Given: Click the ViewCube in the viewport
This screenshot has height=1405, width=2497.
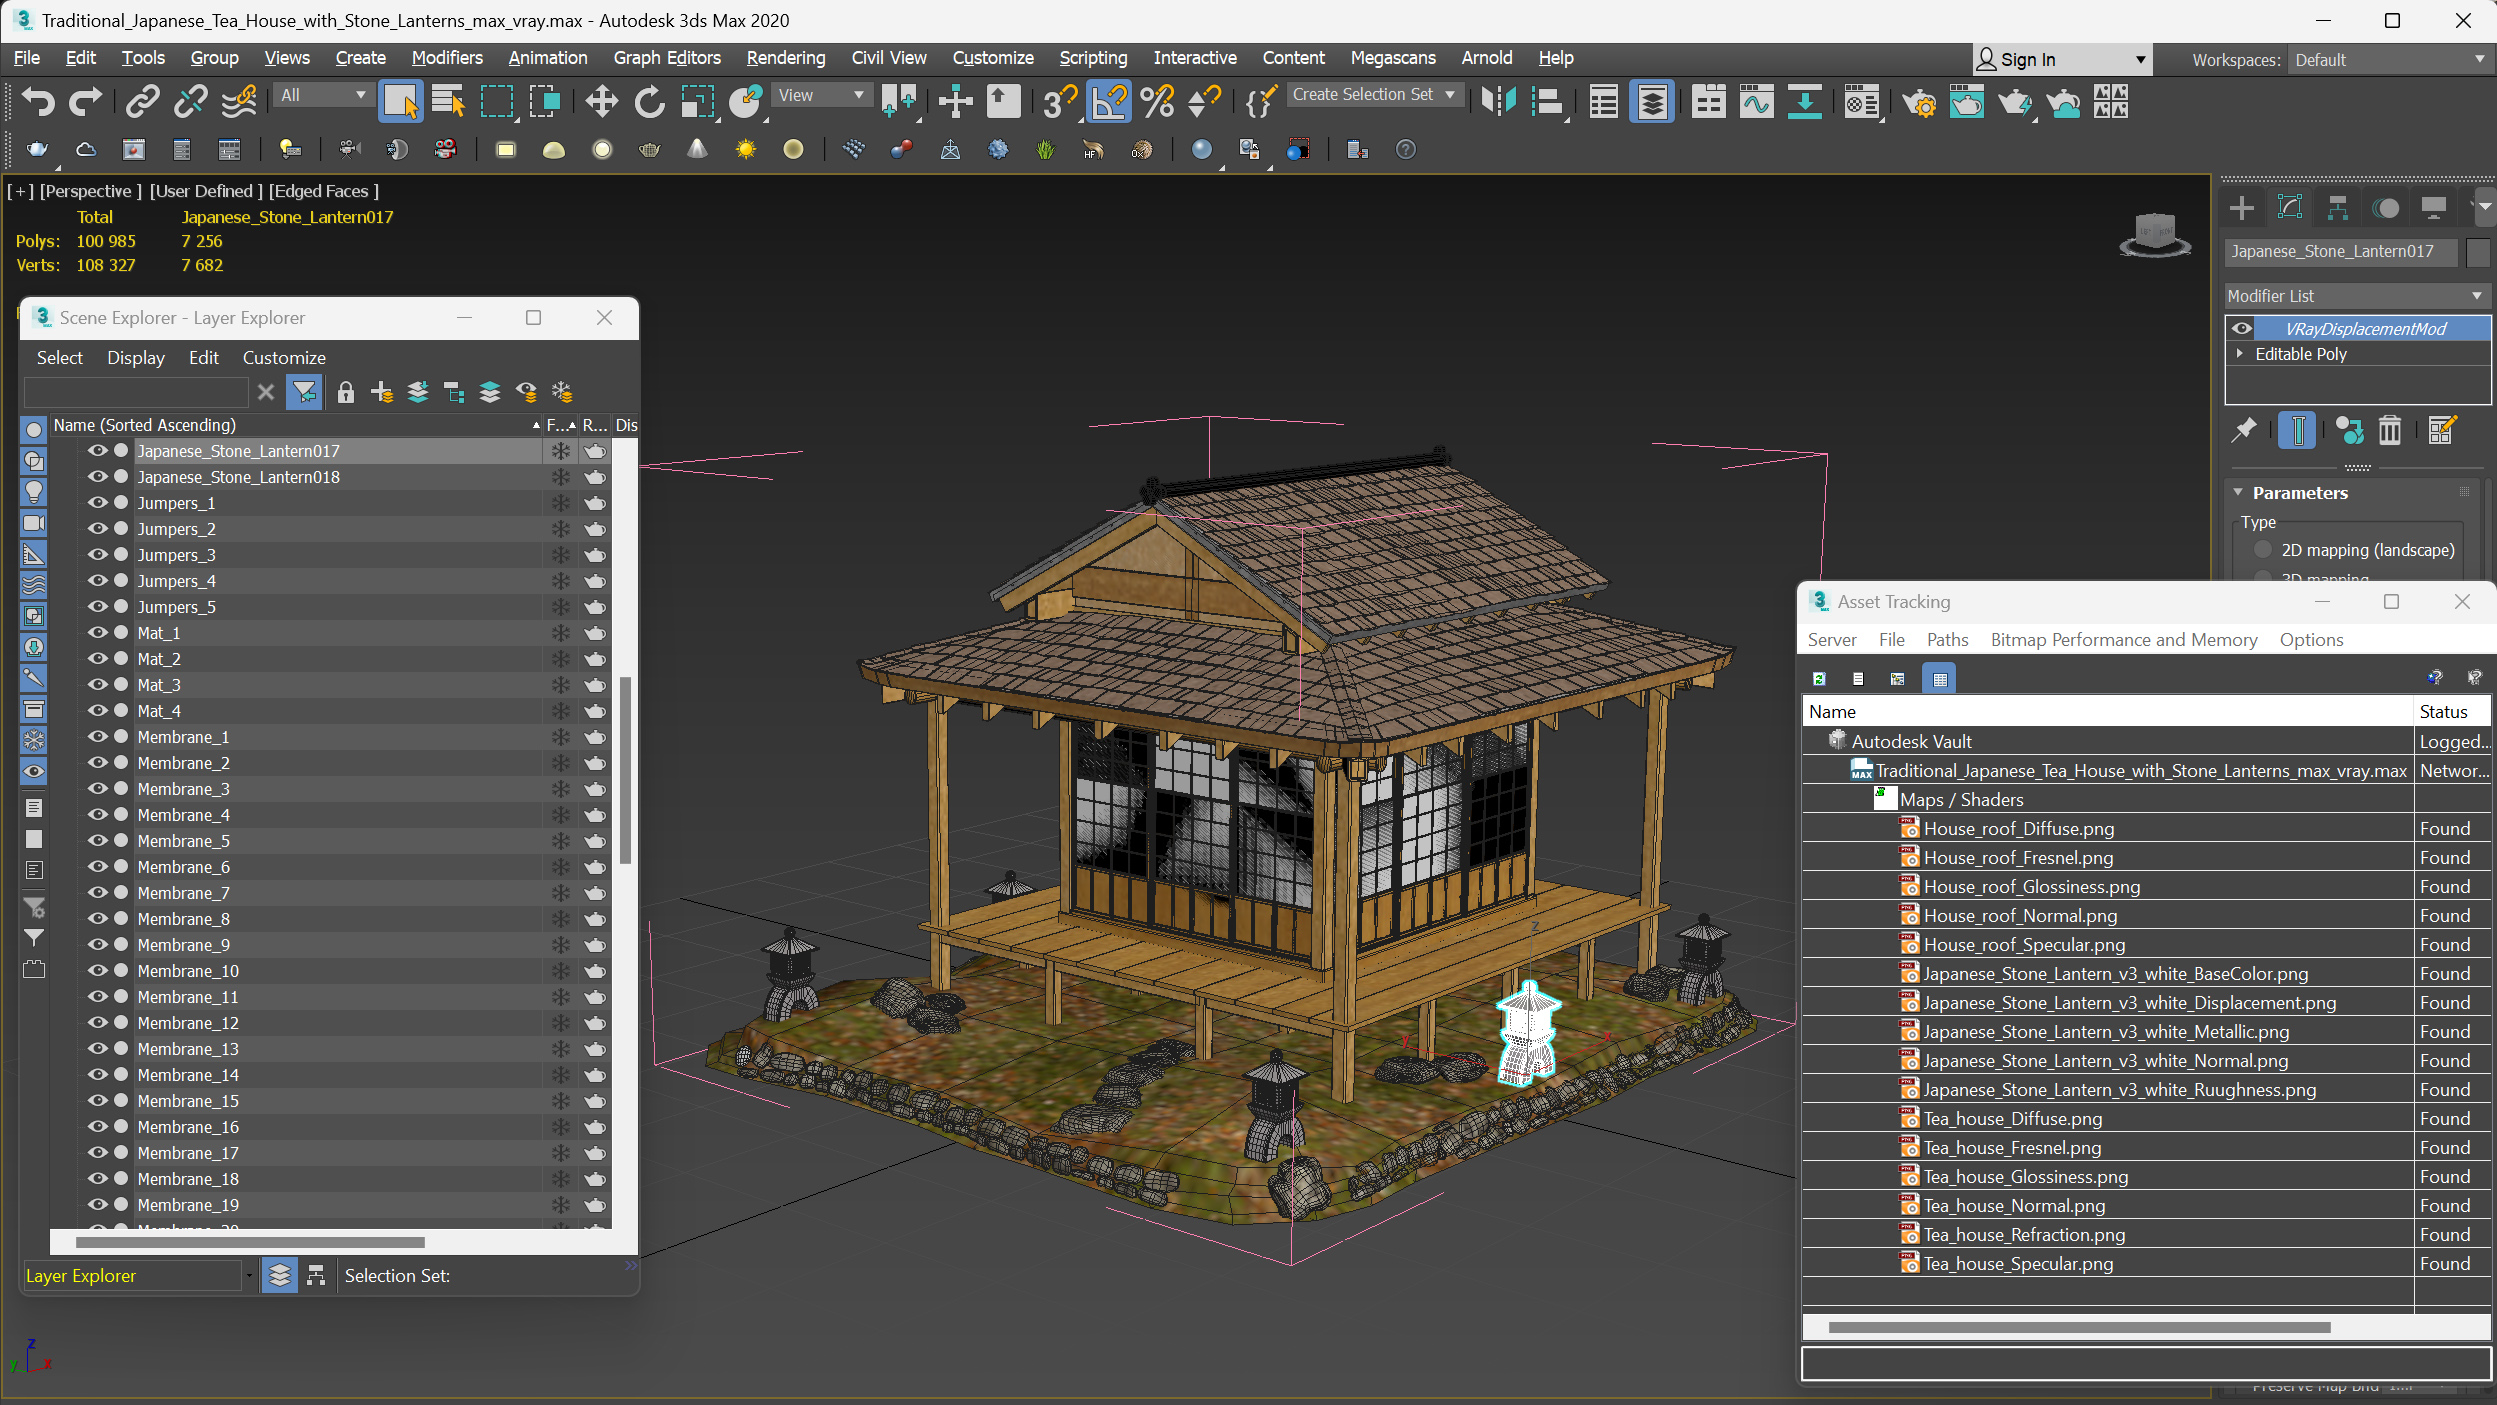Looking at the screenshot, I should coord(2155,235).
